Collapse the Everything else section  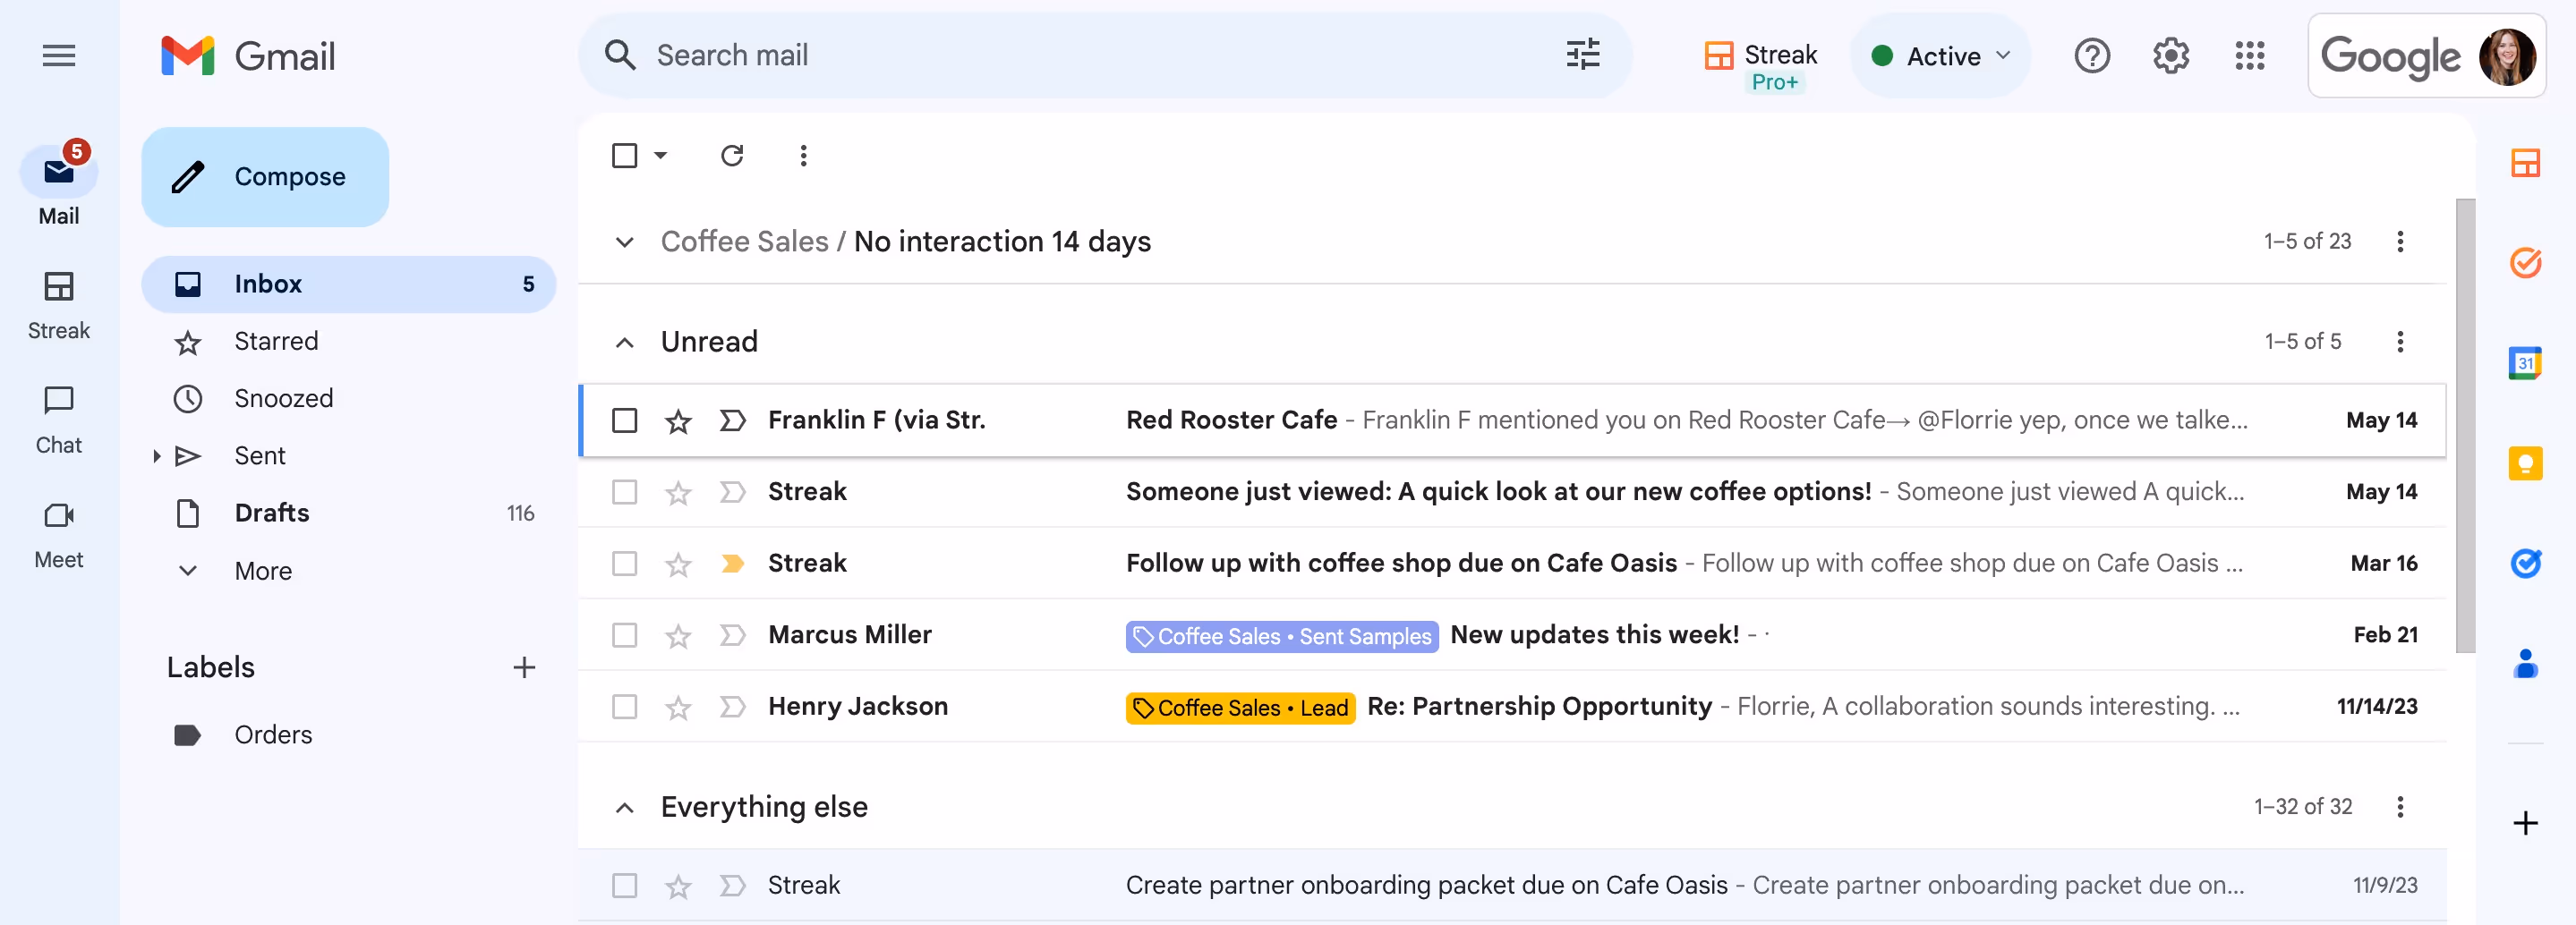pos(624,808)
